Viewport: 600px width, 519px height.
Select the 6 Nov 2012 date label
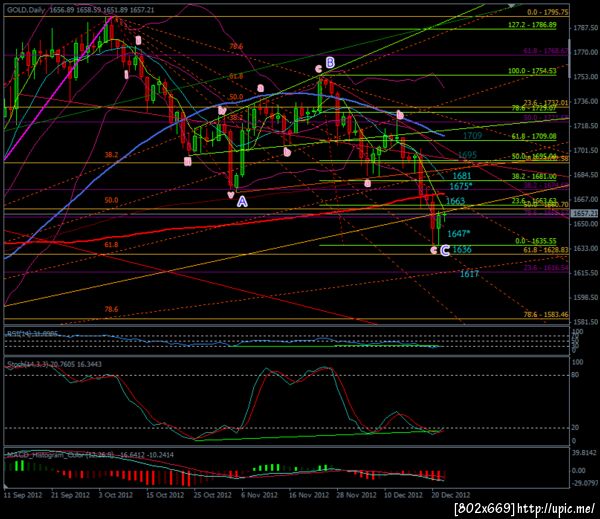pyautogui.click(x=259, y=495)
